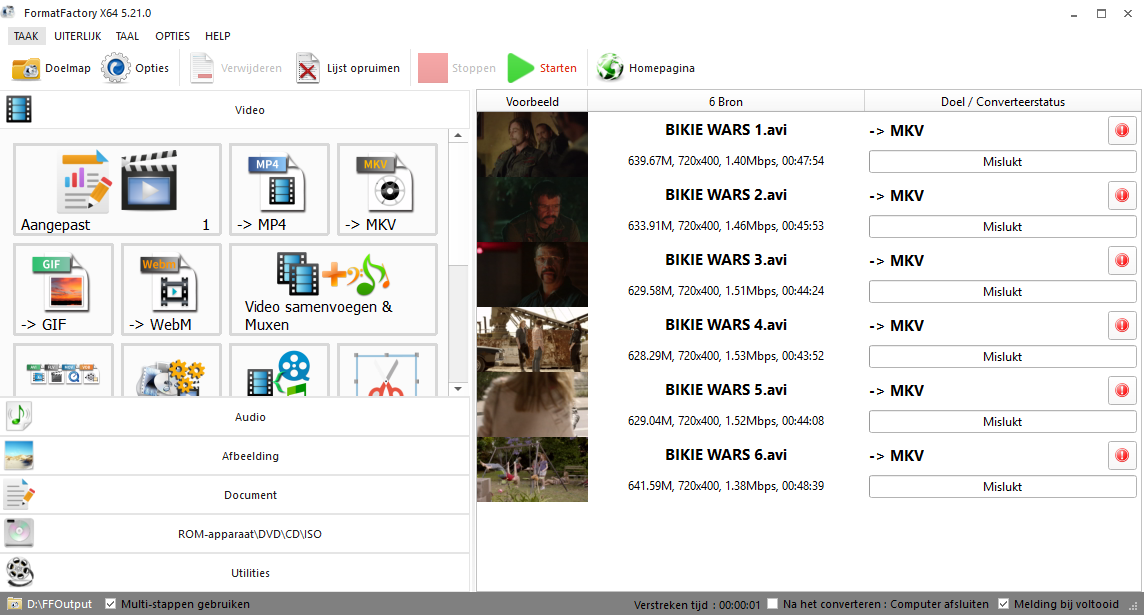Click the Verstreken tijd : 00:00:01 text
Image resolution: width=1144 pixels, height=615 pixels.
[x=697, y=605]
